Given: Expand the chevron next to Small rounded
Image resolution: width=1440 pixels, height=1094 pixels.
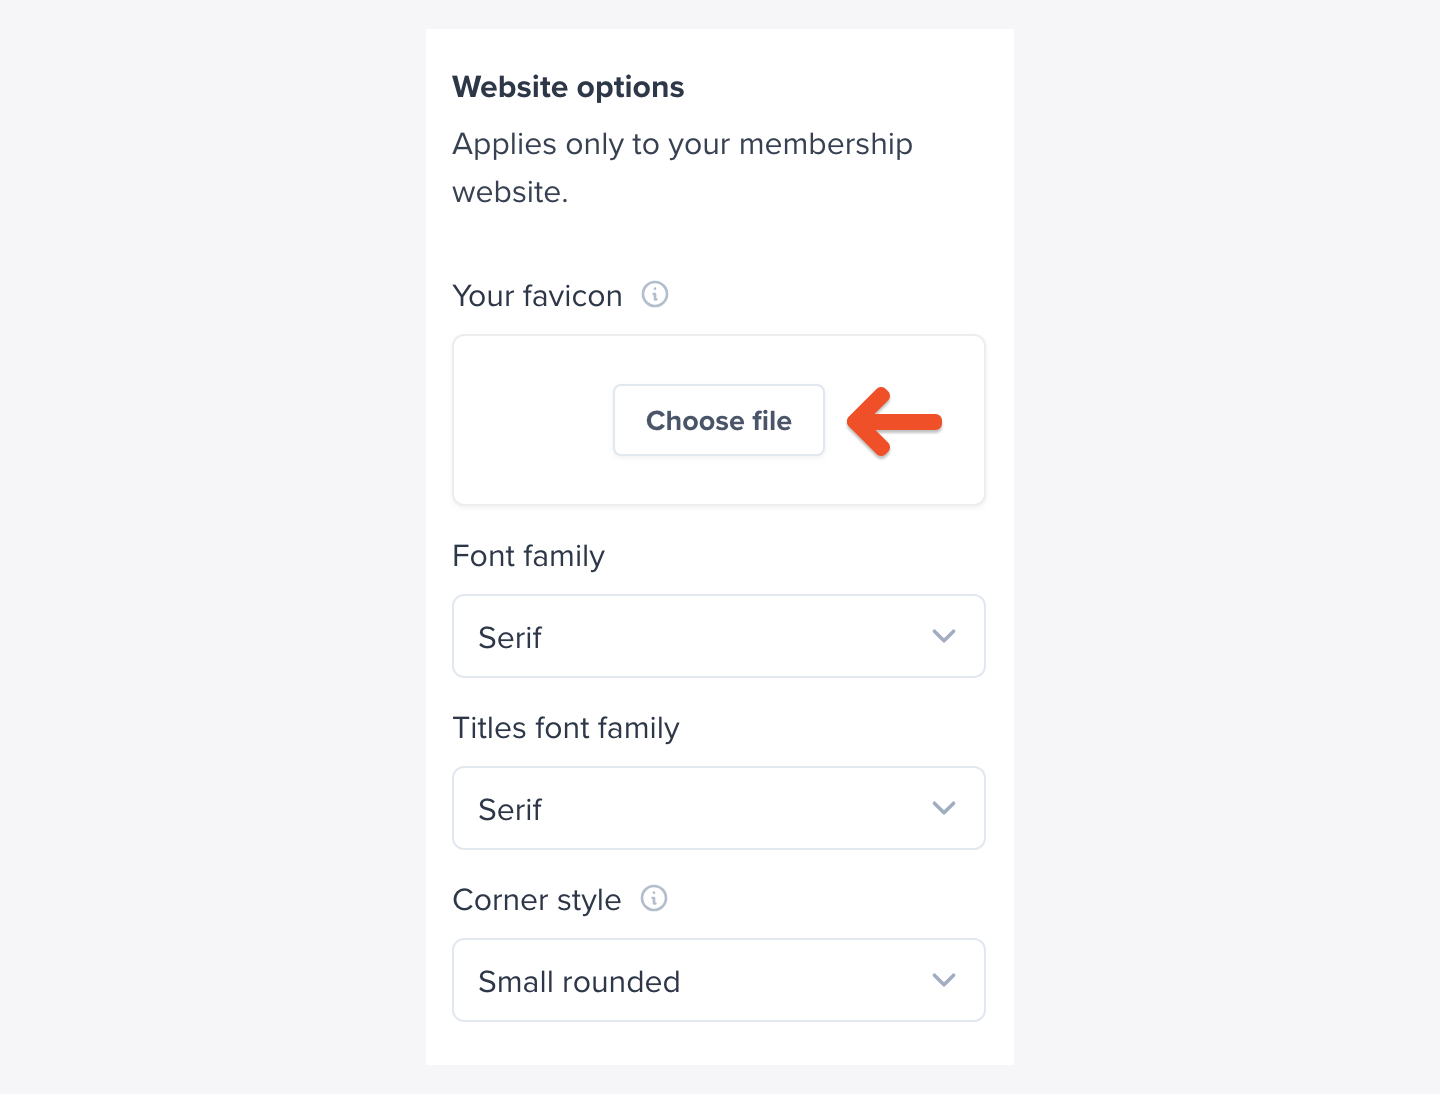Looking at the screenshot, I should click(944, 980).
